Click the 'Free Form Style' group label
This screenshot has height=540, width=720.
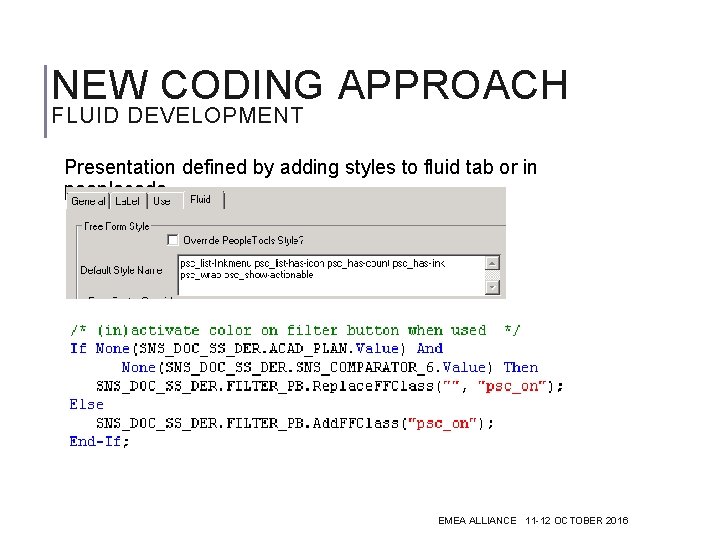[117, 226]
